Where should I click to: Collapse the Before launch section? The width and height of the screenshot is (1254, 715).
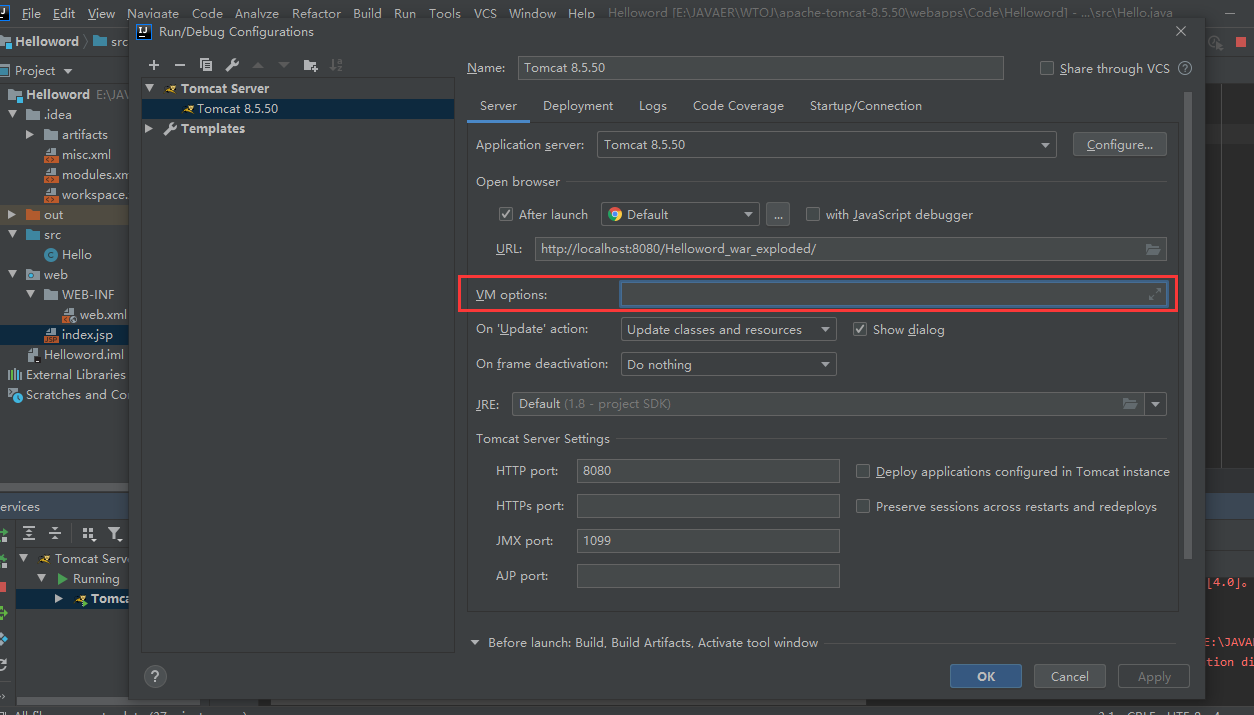(x=475, y=643)
